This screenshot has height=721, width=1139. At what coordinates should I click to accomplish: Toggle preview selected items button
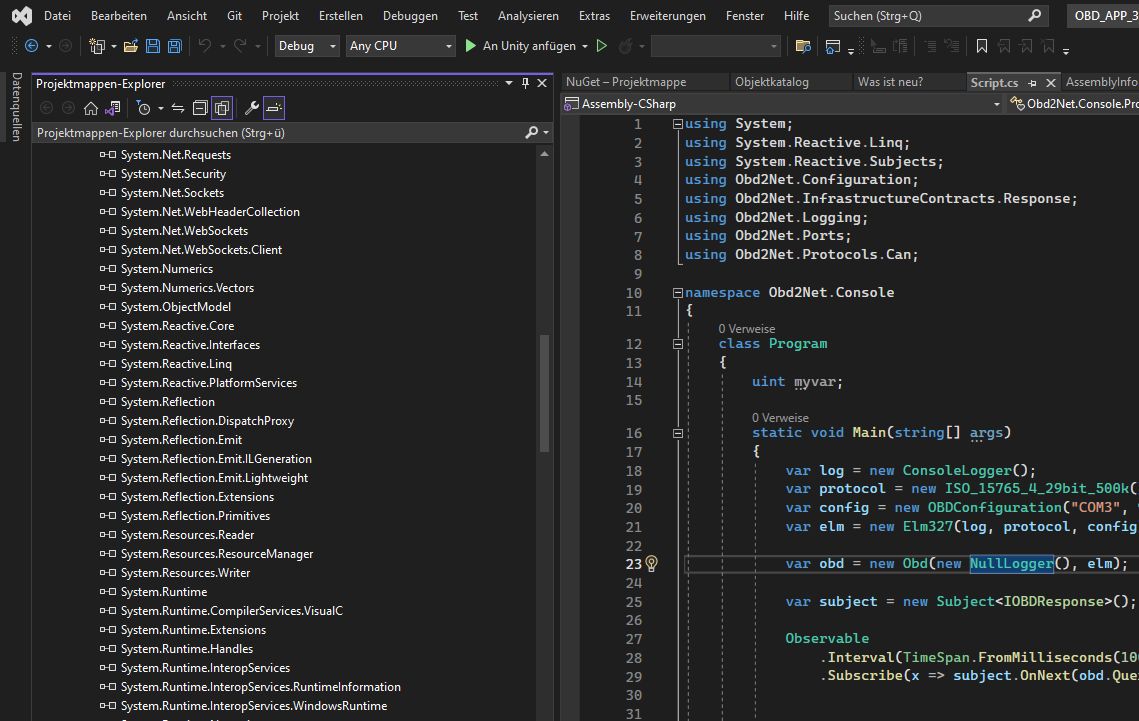coord(275,108)
